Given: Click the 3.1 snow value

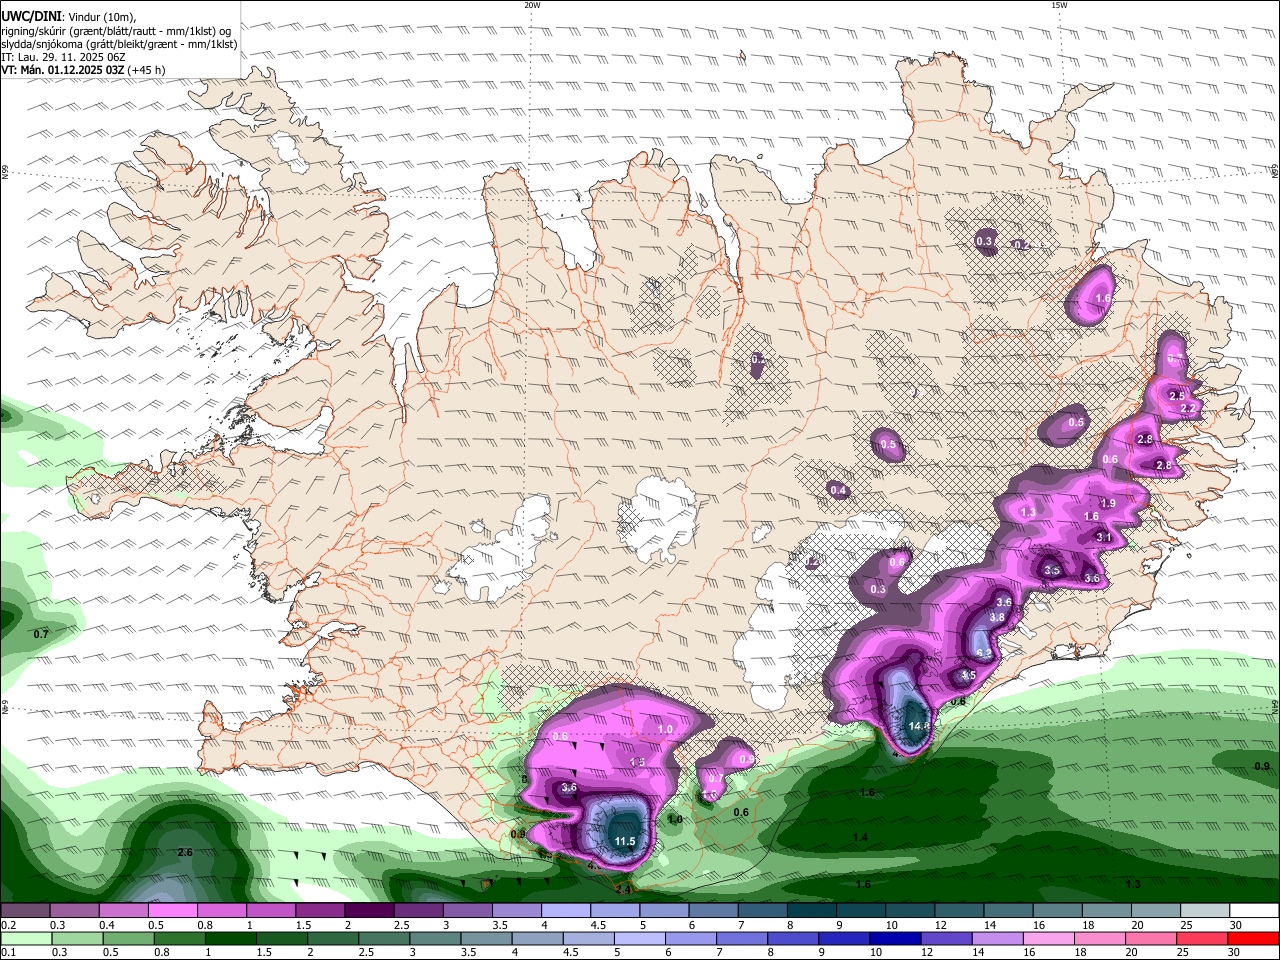Looking at the screenshot, I should tap(1104, 537).
